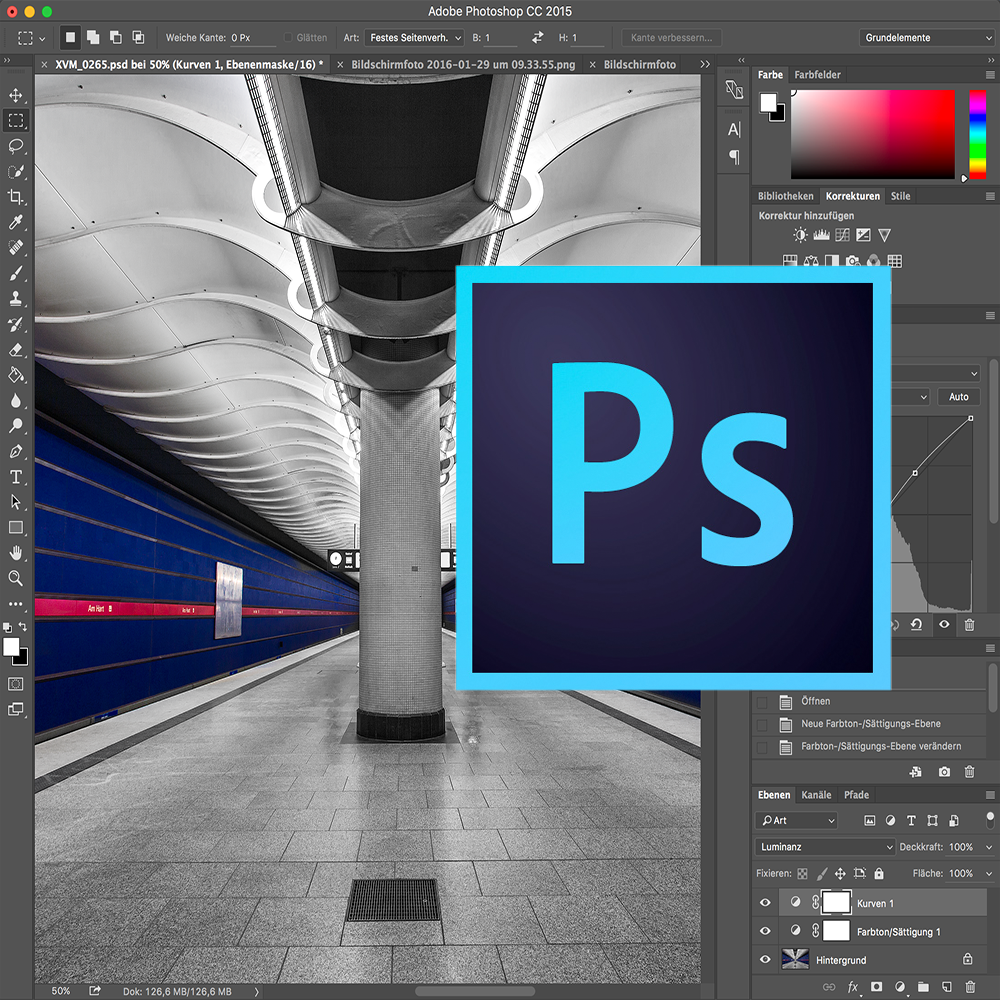Select the Crop tool
Screen dimensions: 1000x1000
click(15, 196)
